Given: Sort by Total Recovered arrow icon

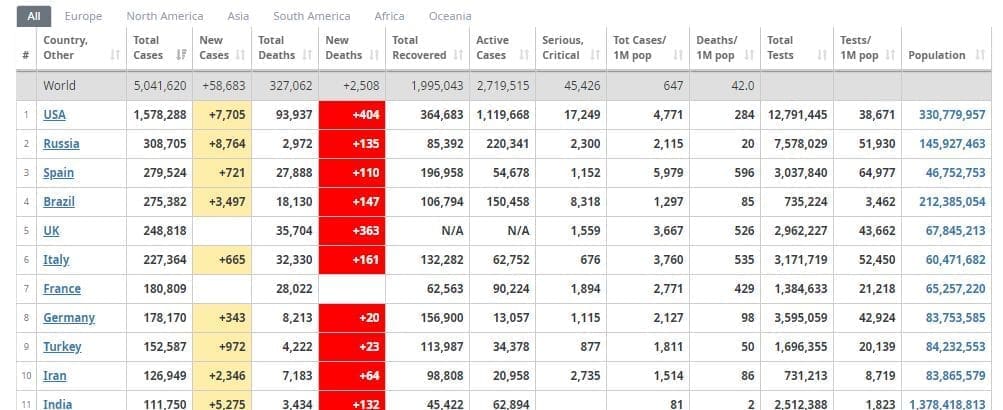Looking at the screenshot, I should tap(459, 55).
